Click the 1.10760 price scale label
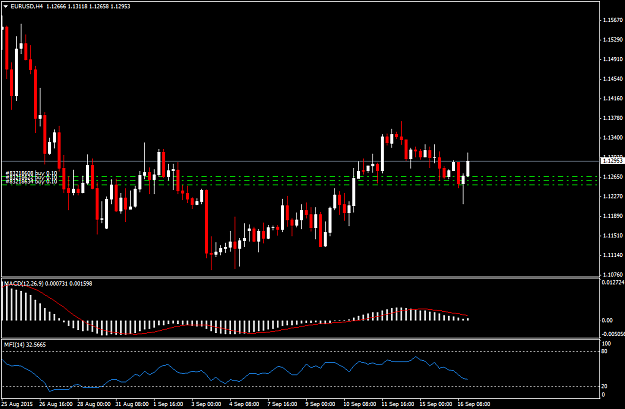Viewport: 625px width, 409px height. [613, 274]
